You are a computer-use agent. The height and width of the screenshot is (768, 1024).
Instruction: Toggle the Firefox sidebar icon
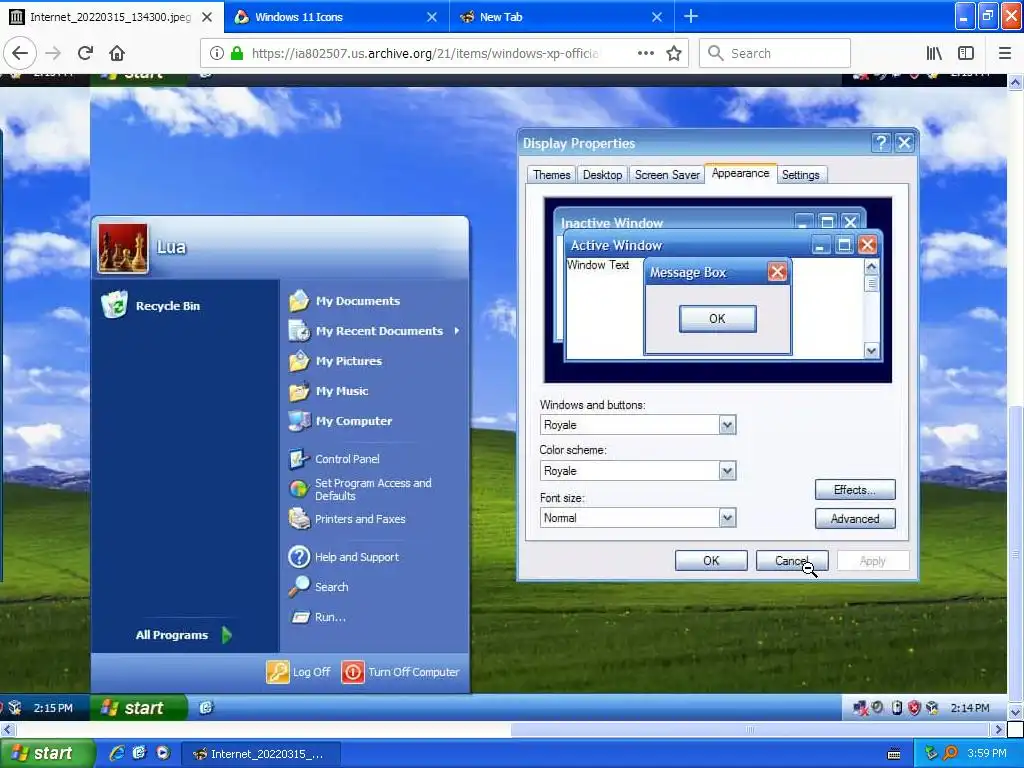966,53
